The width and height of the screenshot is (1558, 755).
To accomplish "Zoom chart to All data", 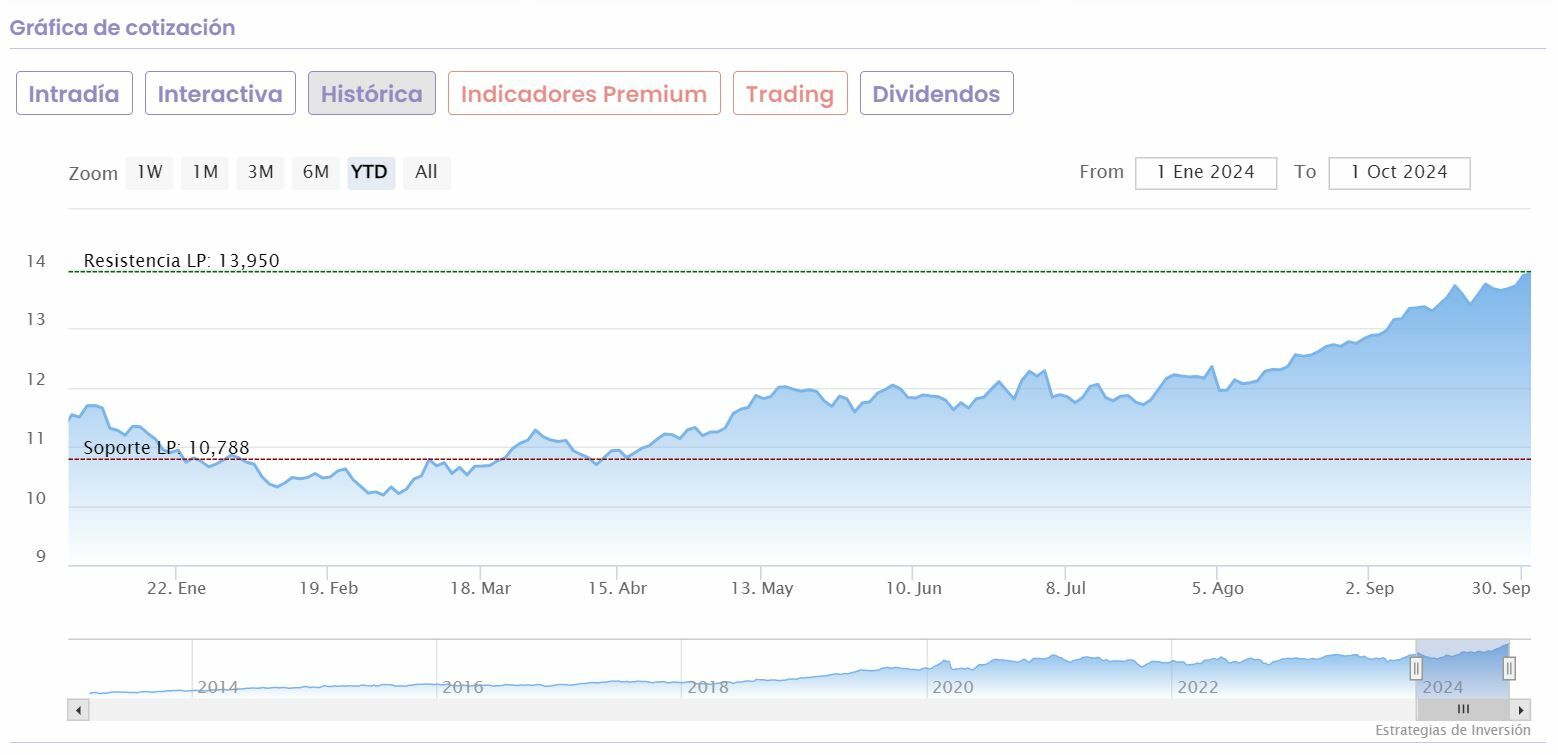I will coord(426,172).
